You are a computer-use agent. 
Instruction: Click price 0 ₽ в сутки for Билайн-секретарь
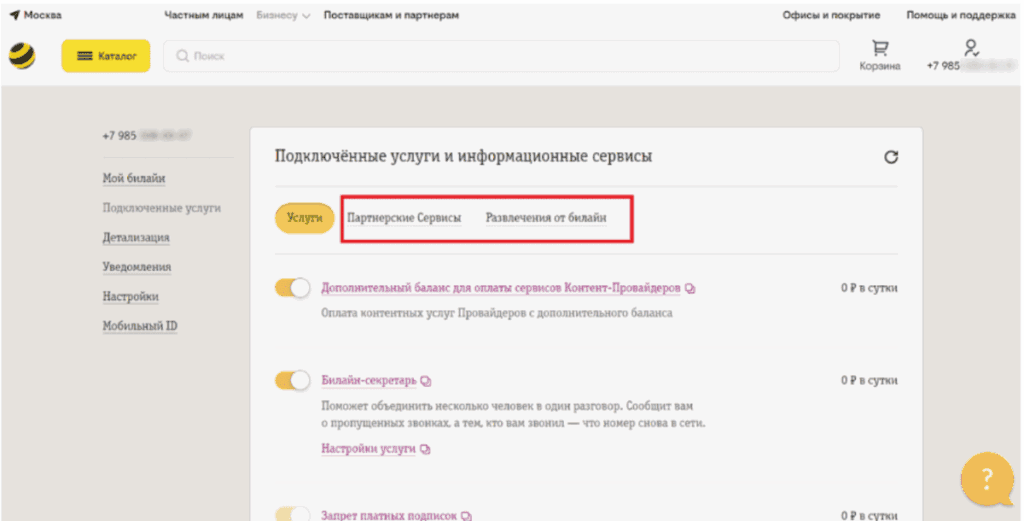pyautogui.click(x=869, y=381)
